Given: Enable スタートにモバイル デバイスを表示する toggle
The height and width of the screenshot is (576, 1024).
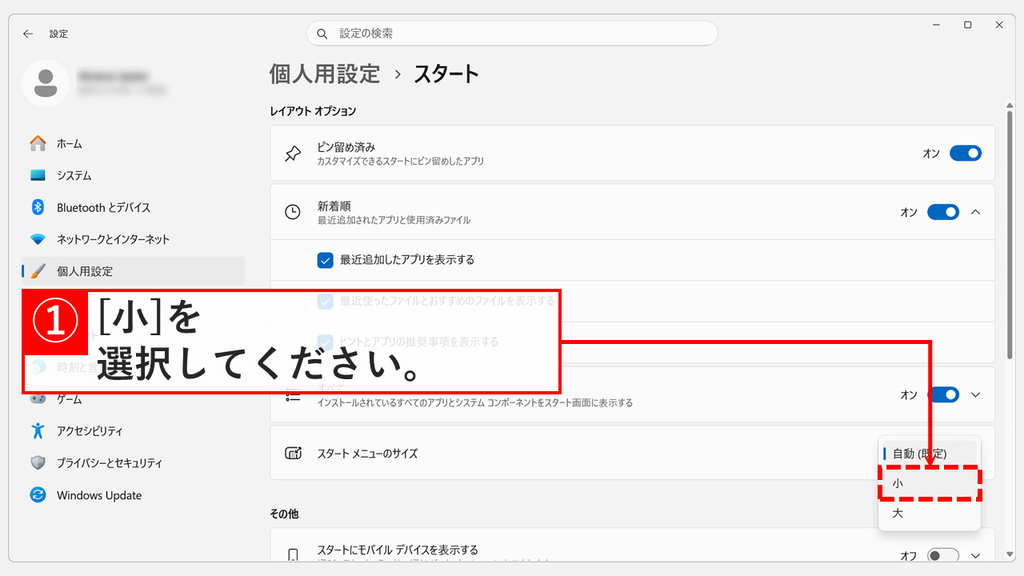Looking at the screenshot, I should 943,555.
